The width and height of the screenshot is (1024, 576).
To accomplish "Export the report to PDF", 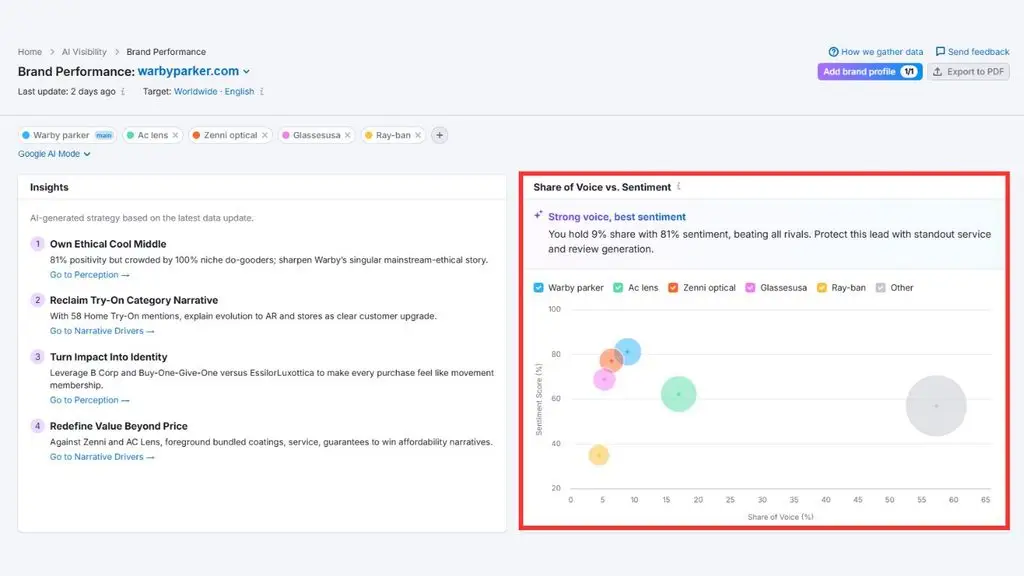I will click(x=968, y=72).
